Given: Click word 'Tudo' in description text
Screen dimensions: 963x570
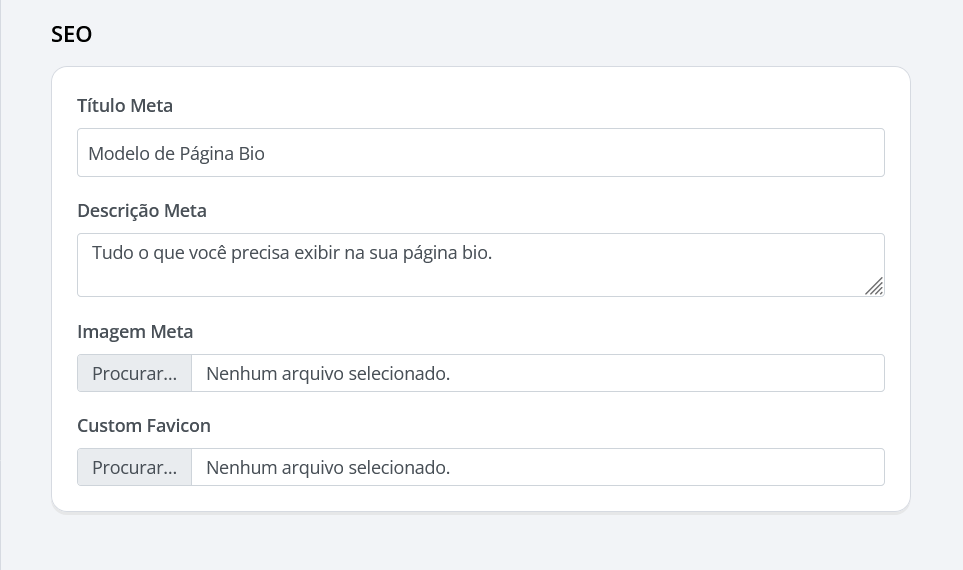Looking at the screenshot, I should click(x=111, y=253).
